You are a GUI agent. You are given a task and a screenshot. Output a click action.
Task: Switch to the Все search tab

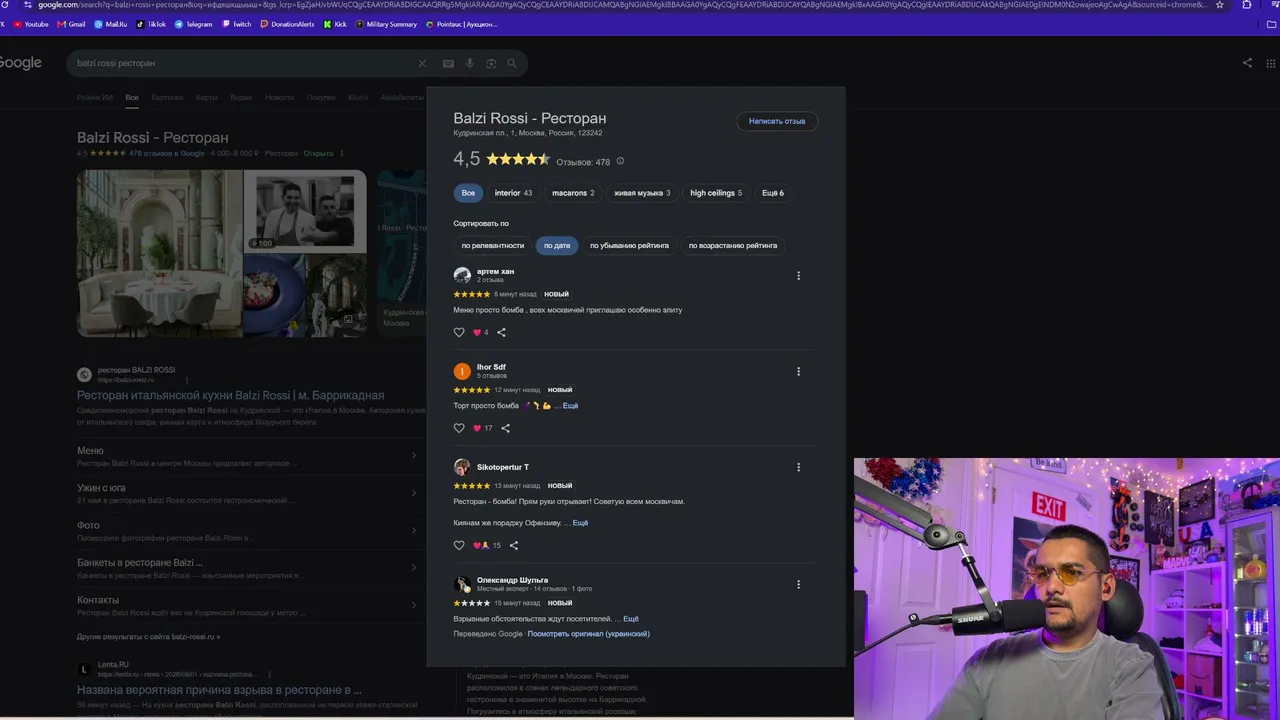[132, 98]
